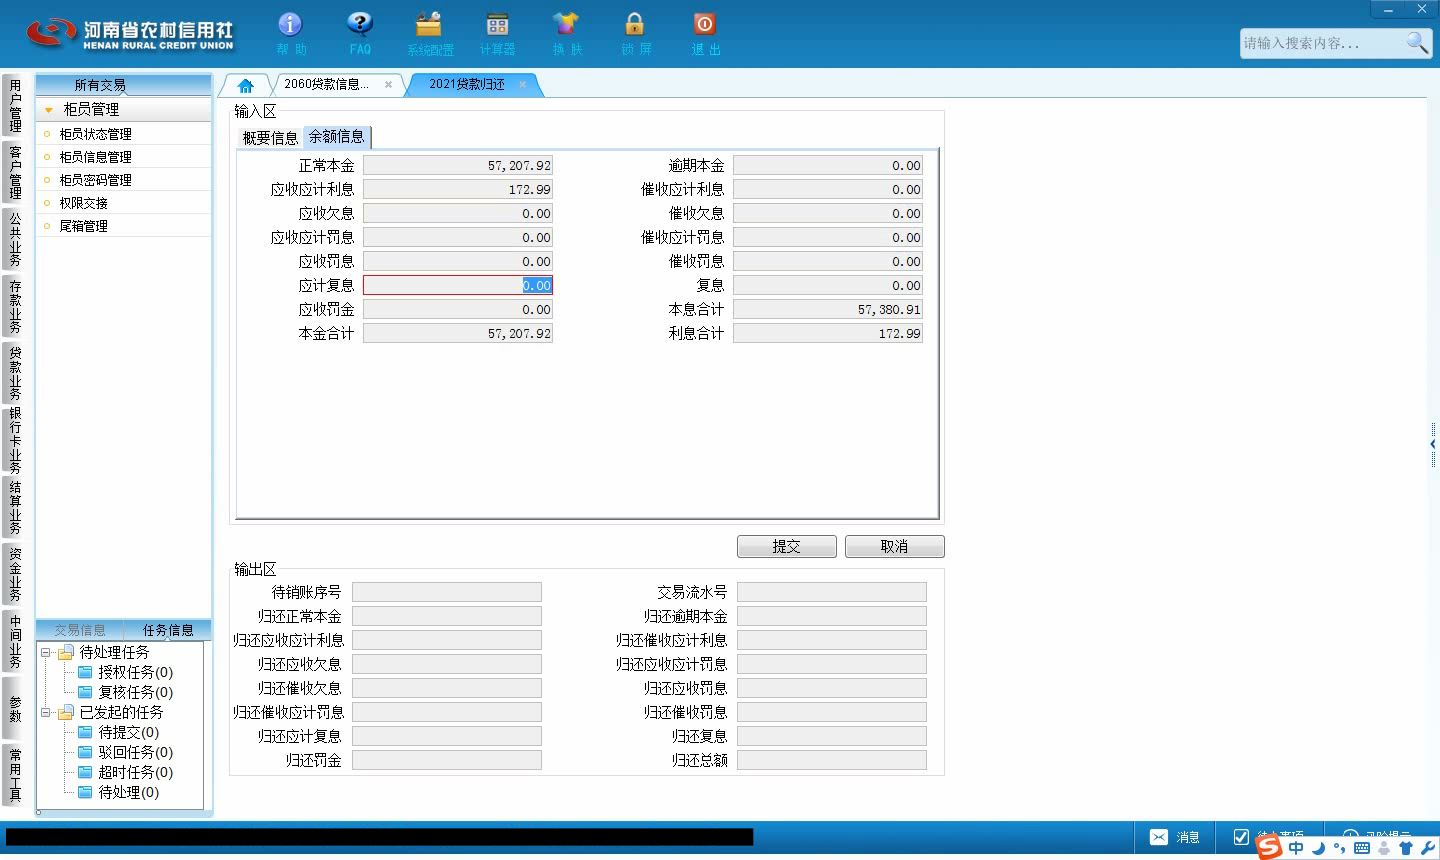Click the IME user account icon
1440x860 pixels.
click(x=1384, y=848)
